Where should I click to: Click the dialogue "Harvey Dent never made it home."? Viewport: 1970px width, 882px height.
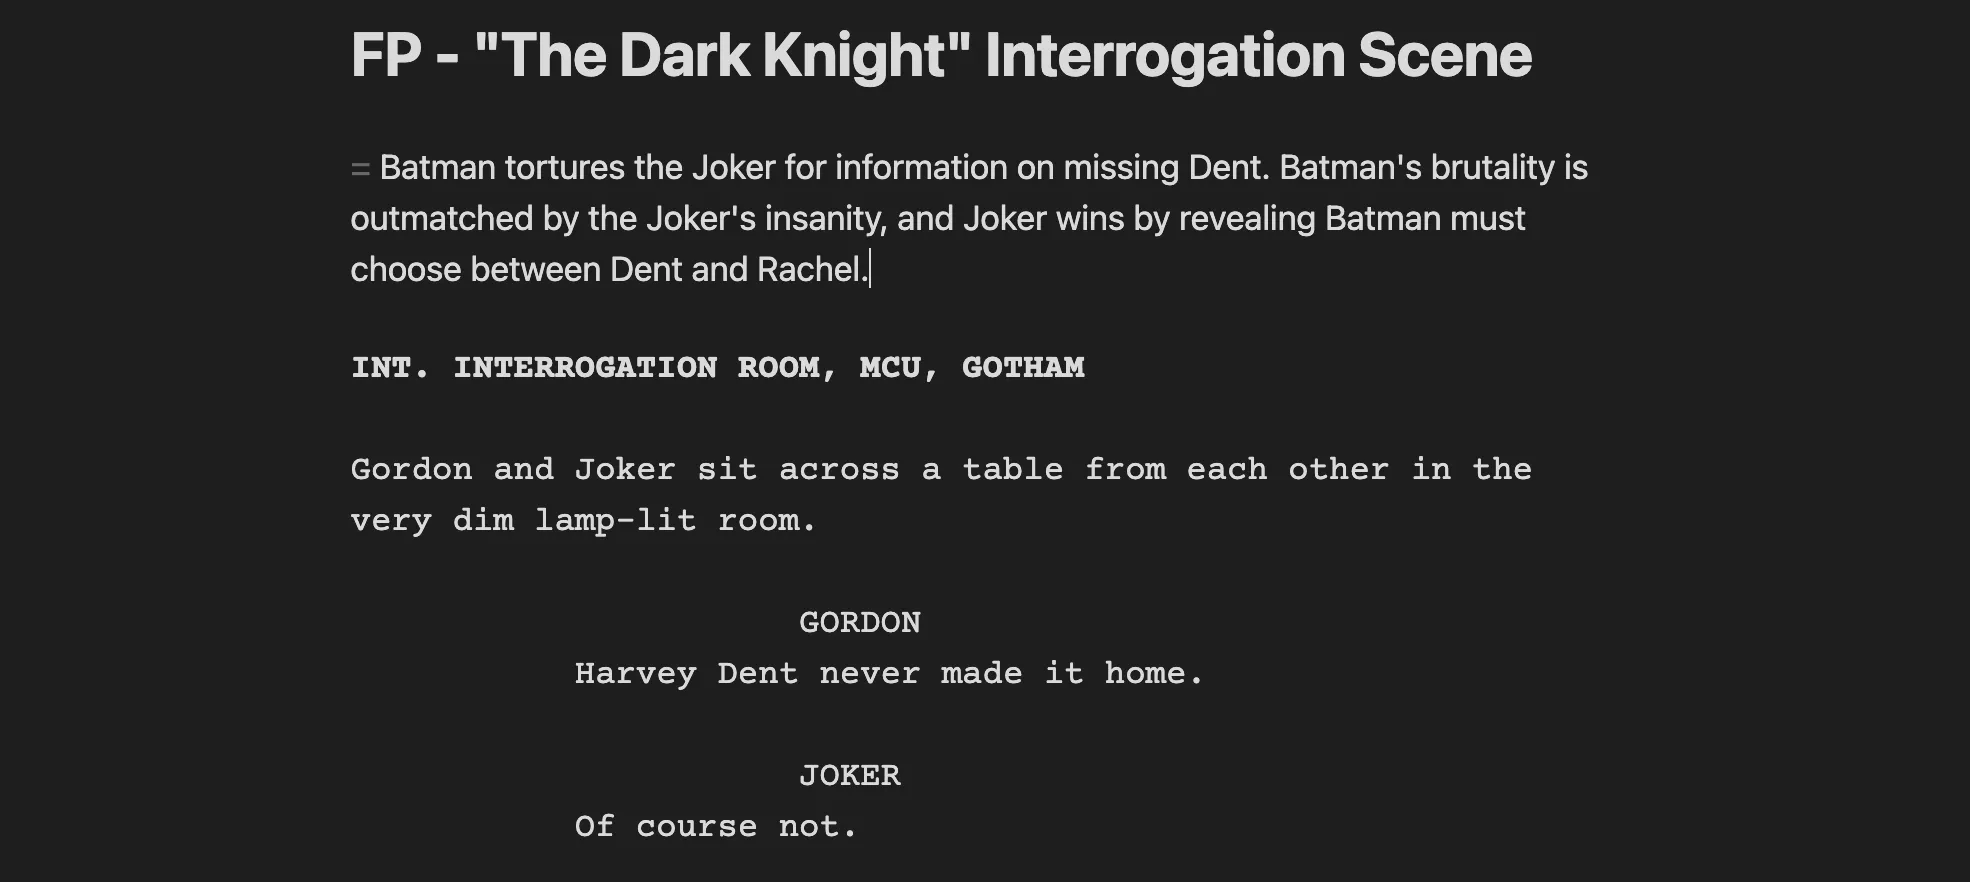pyautogui.click(x=889, y=673)
